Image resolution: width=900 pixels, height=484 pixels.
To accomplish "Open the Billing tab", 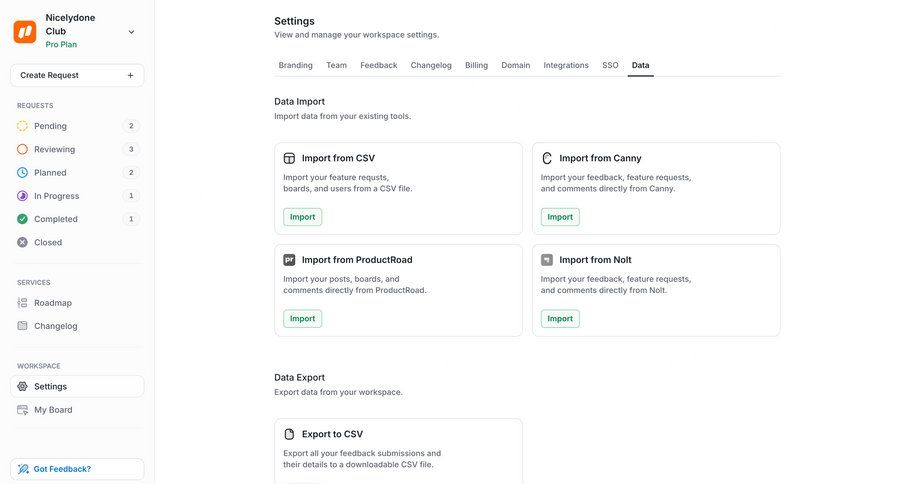I will tap(476, 65).
